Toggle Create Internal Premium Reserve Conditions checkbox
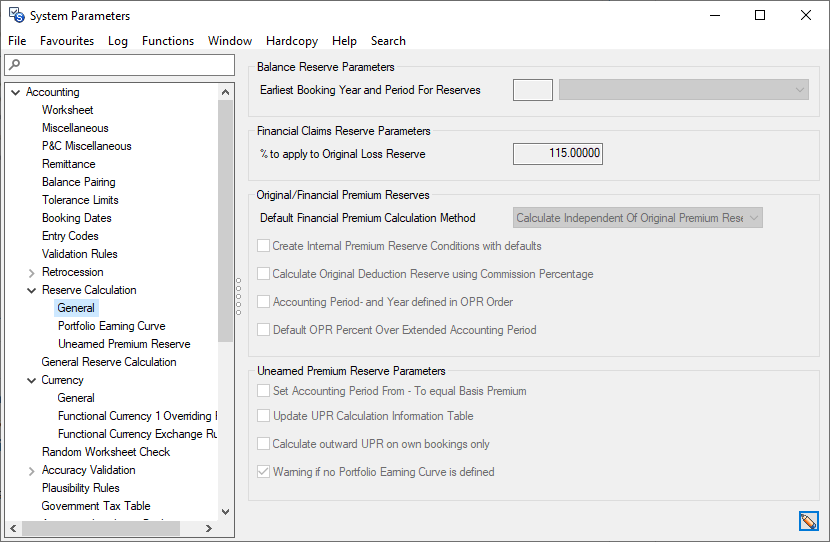 [264, 246]
